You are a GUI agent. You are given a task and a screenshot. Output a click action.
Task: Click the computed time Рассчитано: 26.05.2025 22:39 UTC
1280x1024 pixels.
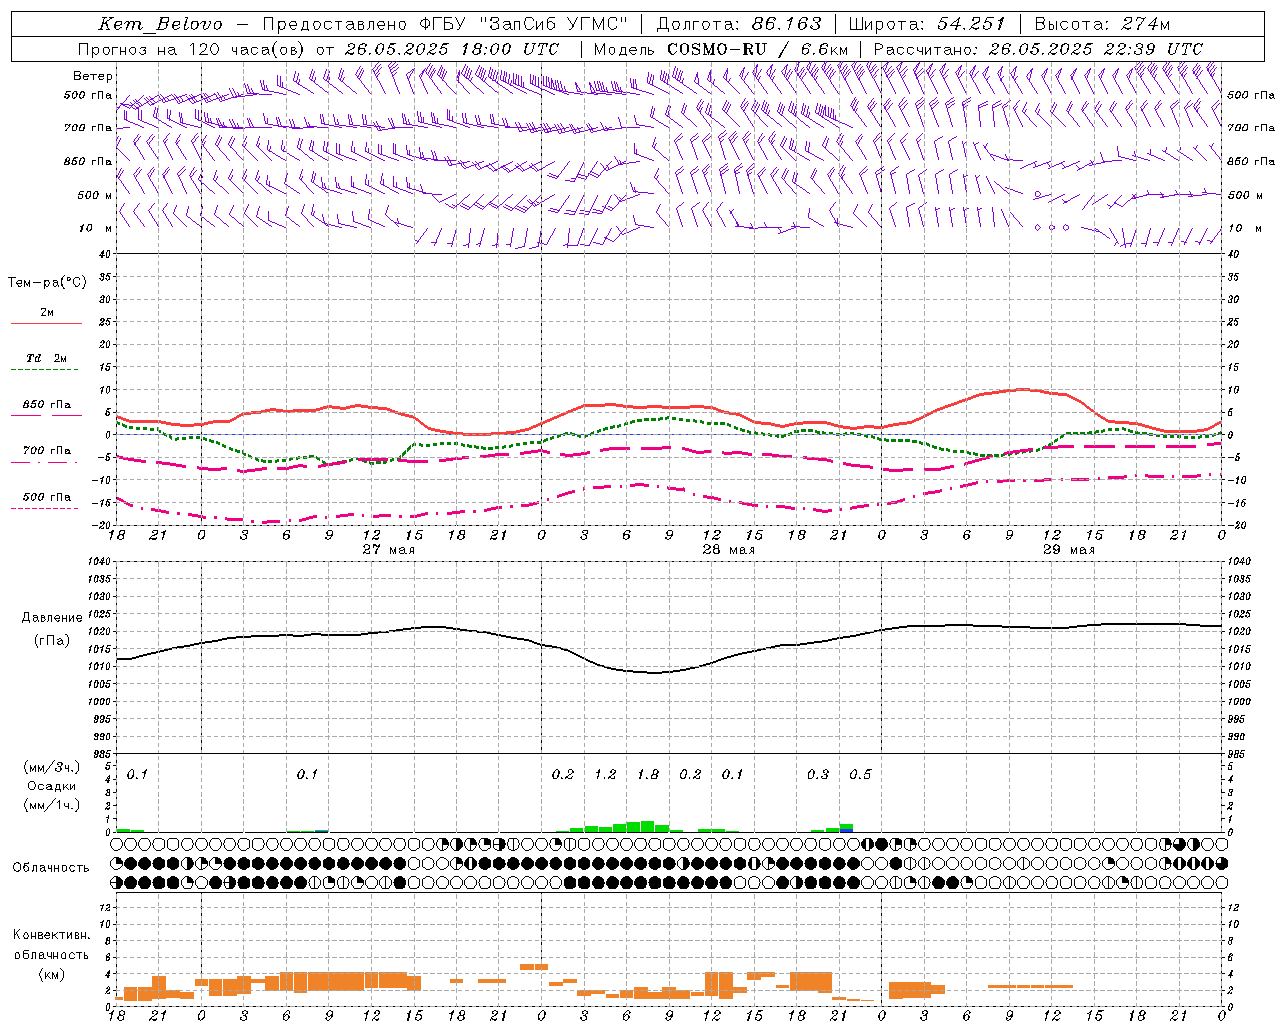click(1038, 49)
